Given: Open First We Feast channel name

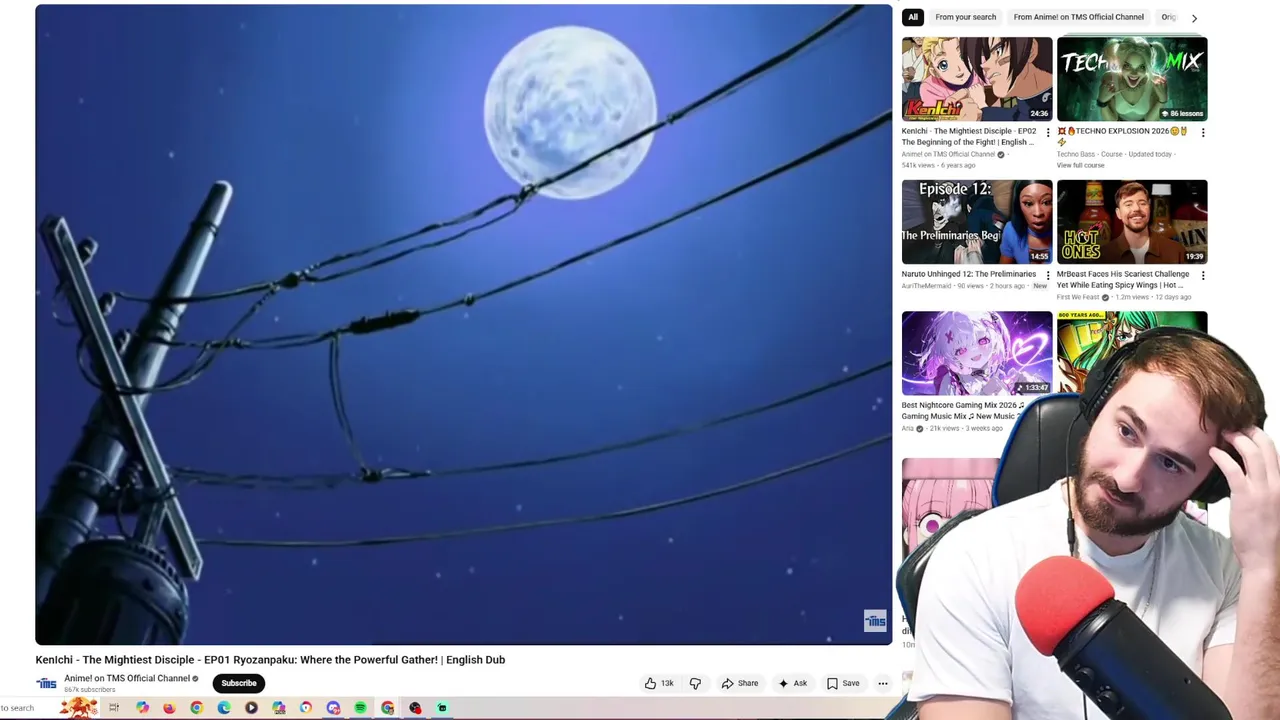Looking at the screenshot, I should 1078,297.
